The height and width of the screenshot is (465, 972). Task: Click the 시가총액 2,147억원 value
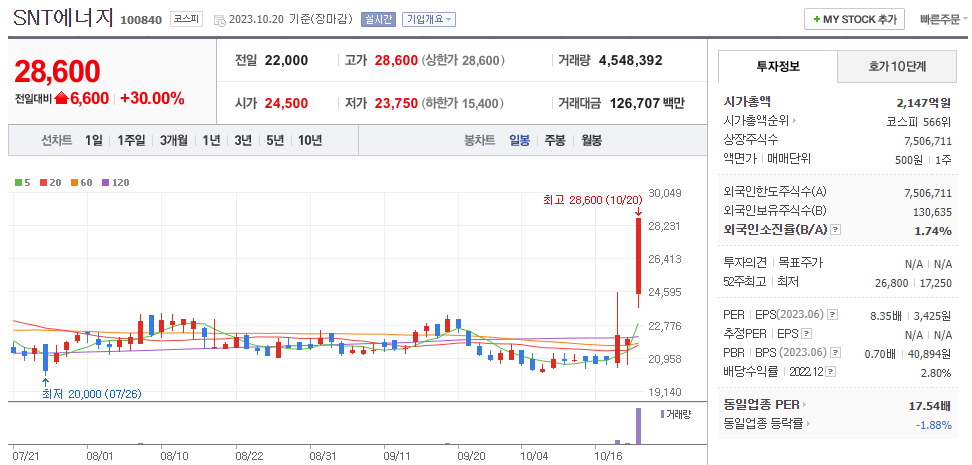pos(924,103)
